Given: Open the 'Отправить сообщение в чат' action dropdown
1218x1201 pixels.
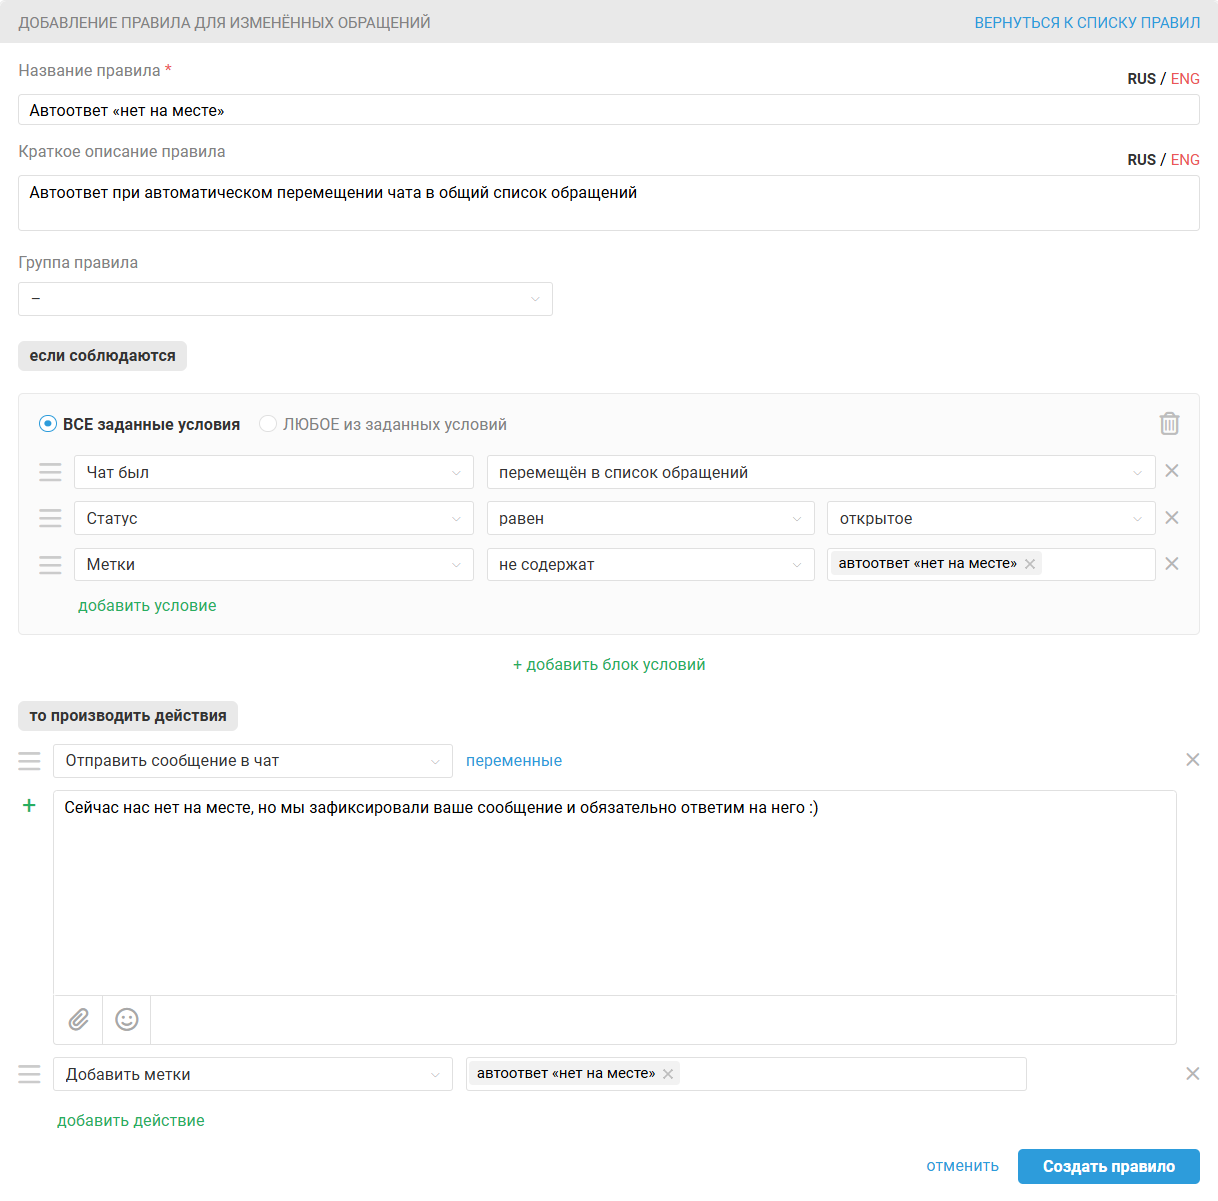Looking at the screenshot, I should click(252, 761).
